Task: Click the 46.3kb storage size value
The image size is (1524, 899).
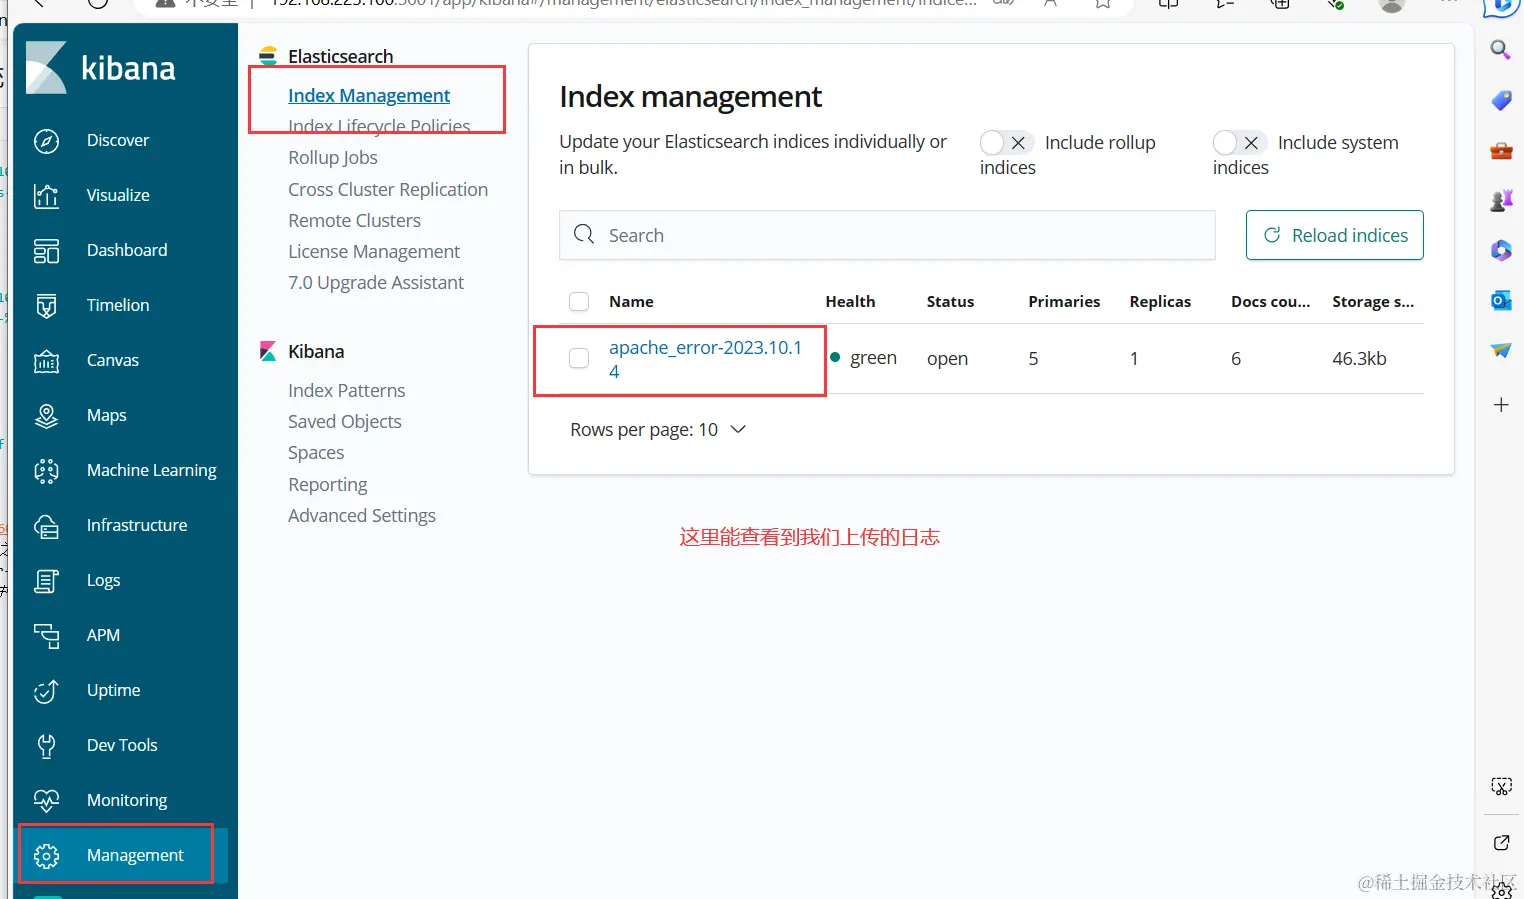Action: pos(1359,359)
